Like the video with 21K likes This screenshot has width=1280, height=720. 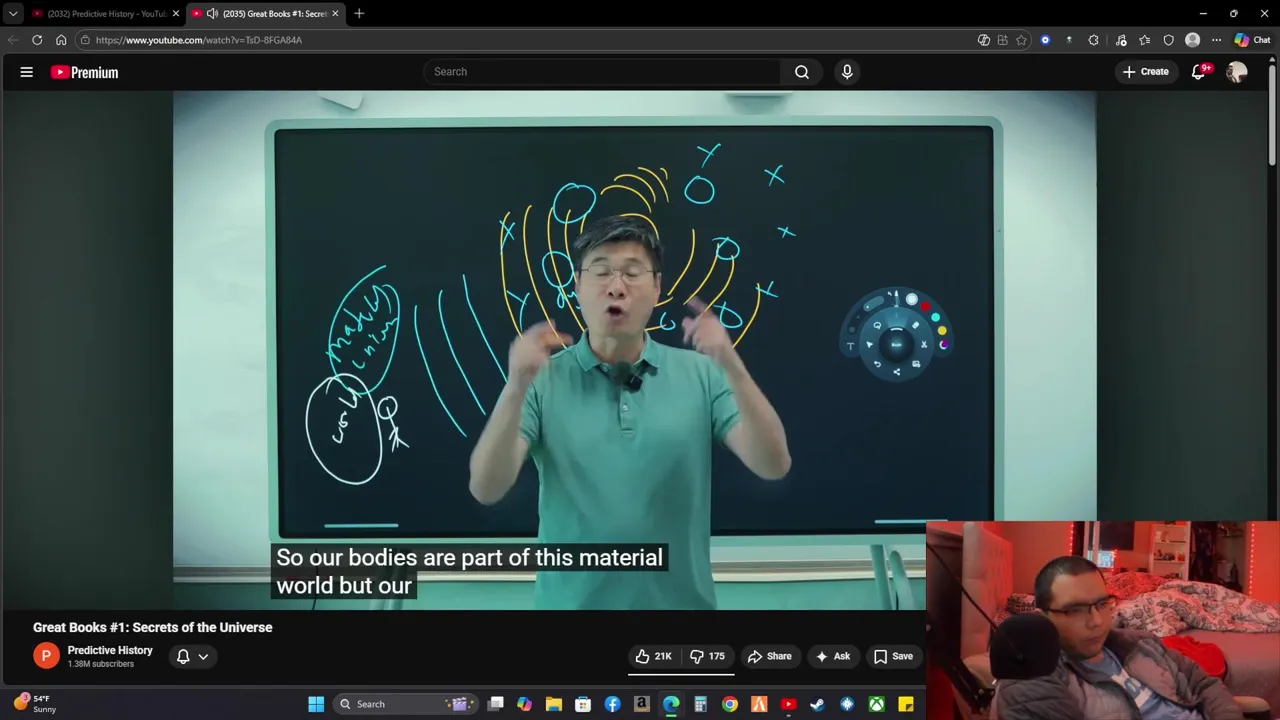click(653, 656)
